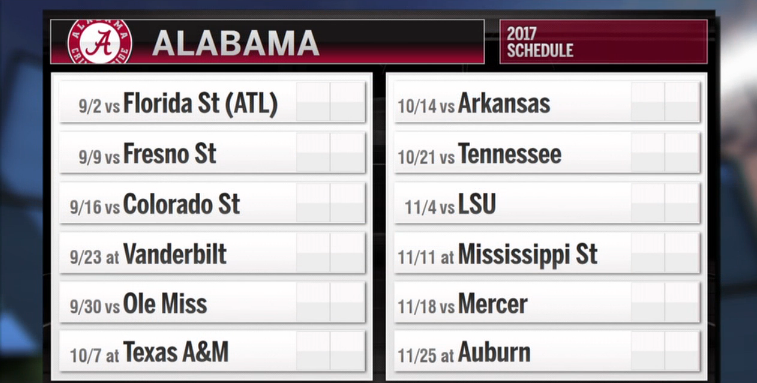Click last score box in Texas A&M row
Image resolution: width=757 pixels, height=383 pixels.
coord(347,351)
